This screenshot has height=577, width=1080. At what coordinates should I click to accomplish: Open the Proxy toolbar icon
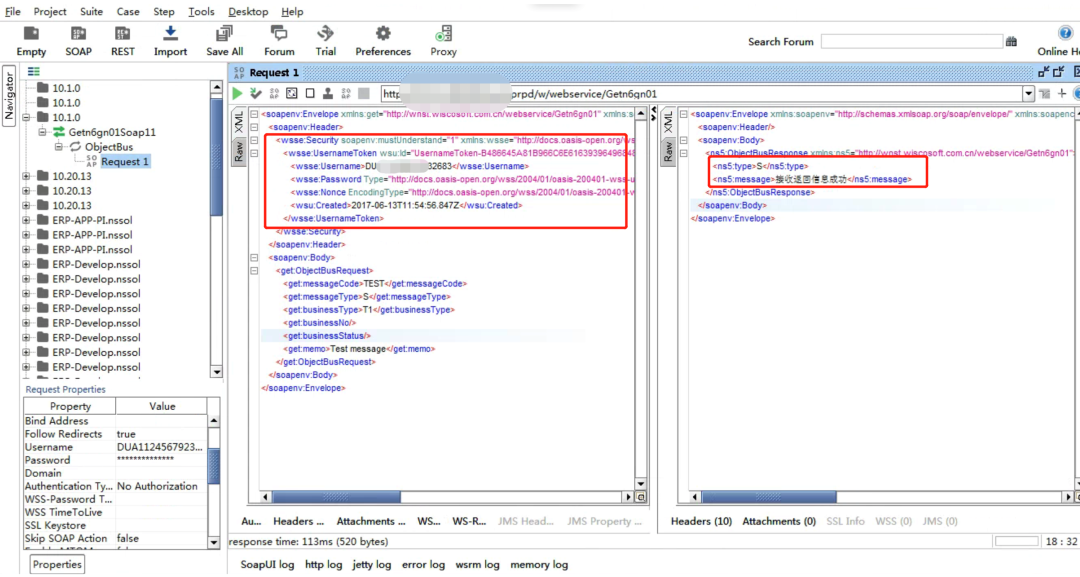pyautogui.click(x=444, y=33)
